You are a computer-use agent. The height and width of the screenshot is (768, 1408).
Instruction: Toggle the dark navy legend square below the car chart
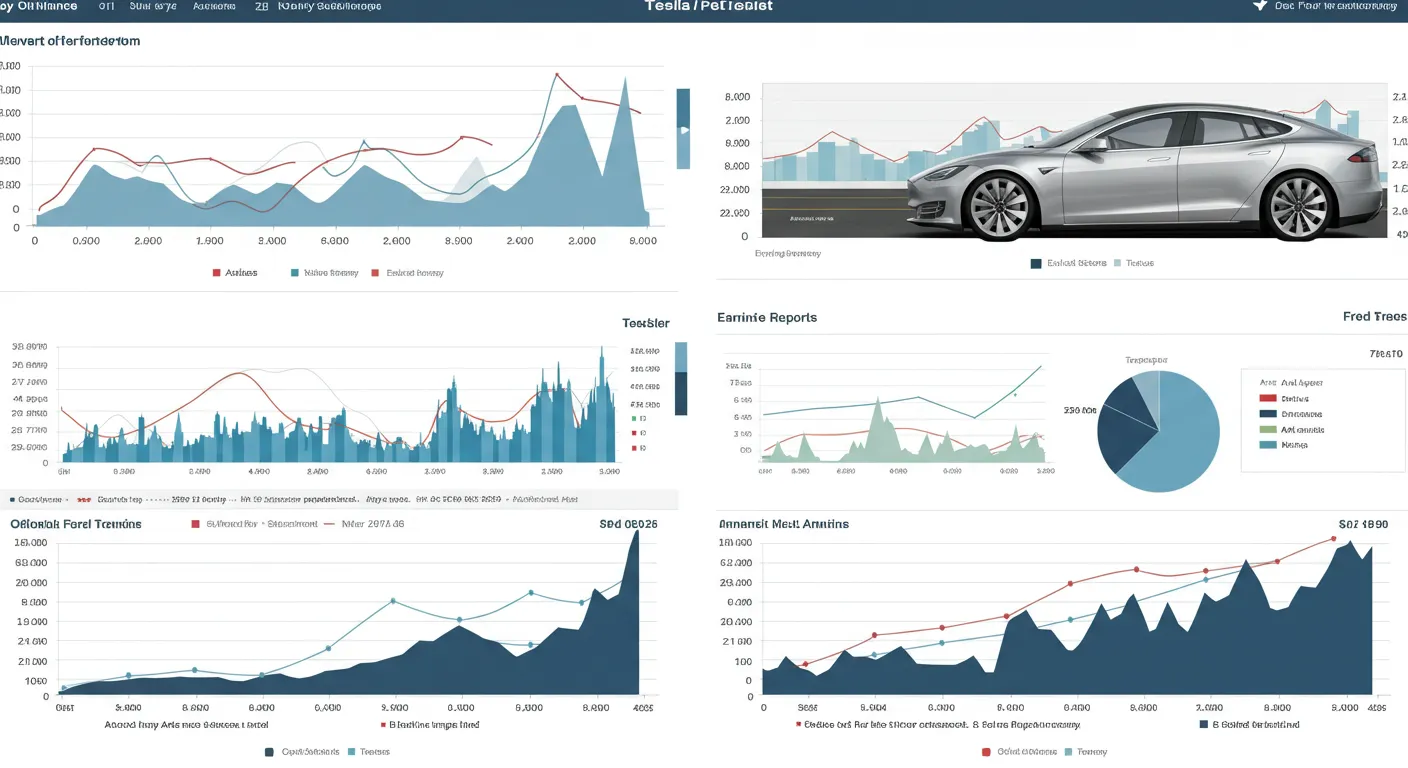pyautogui.click(x=1036, y=263)
